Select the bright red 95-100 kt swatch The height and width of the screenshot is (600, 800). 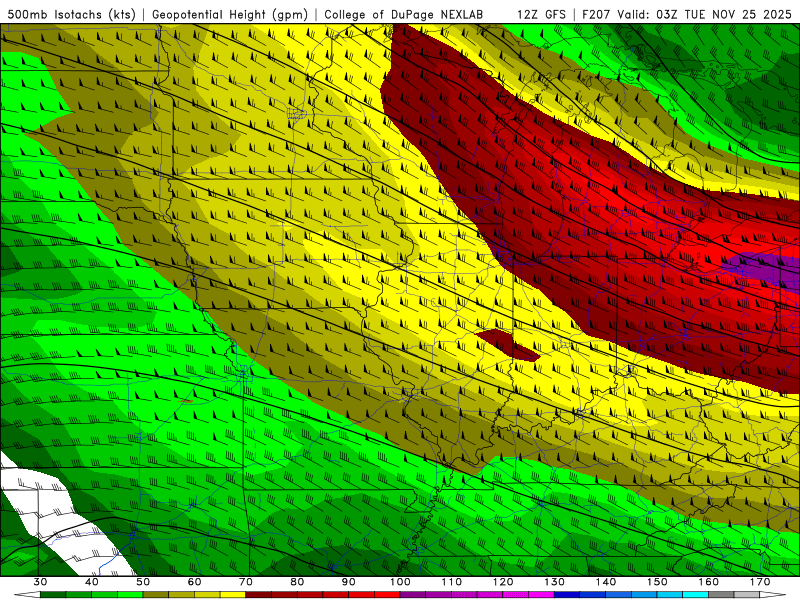(x=387, y=595)
